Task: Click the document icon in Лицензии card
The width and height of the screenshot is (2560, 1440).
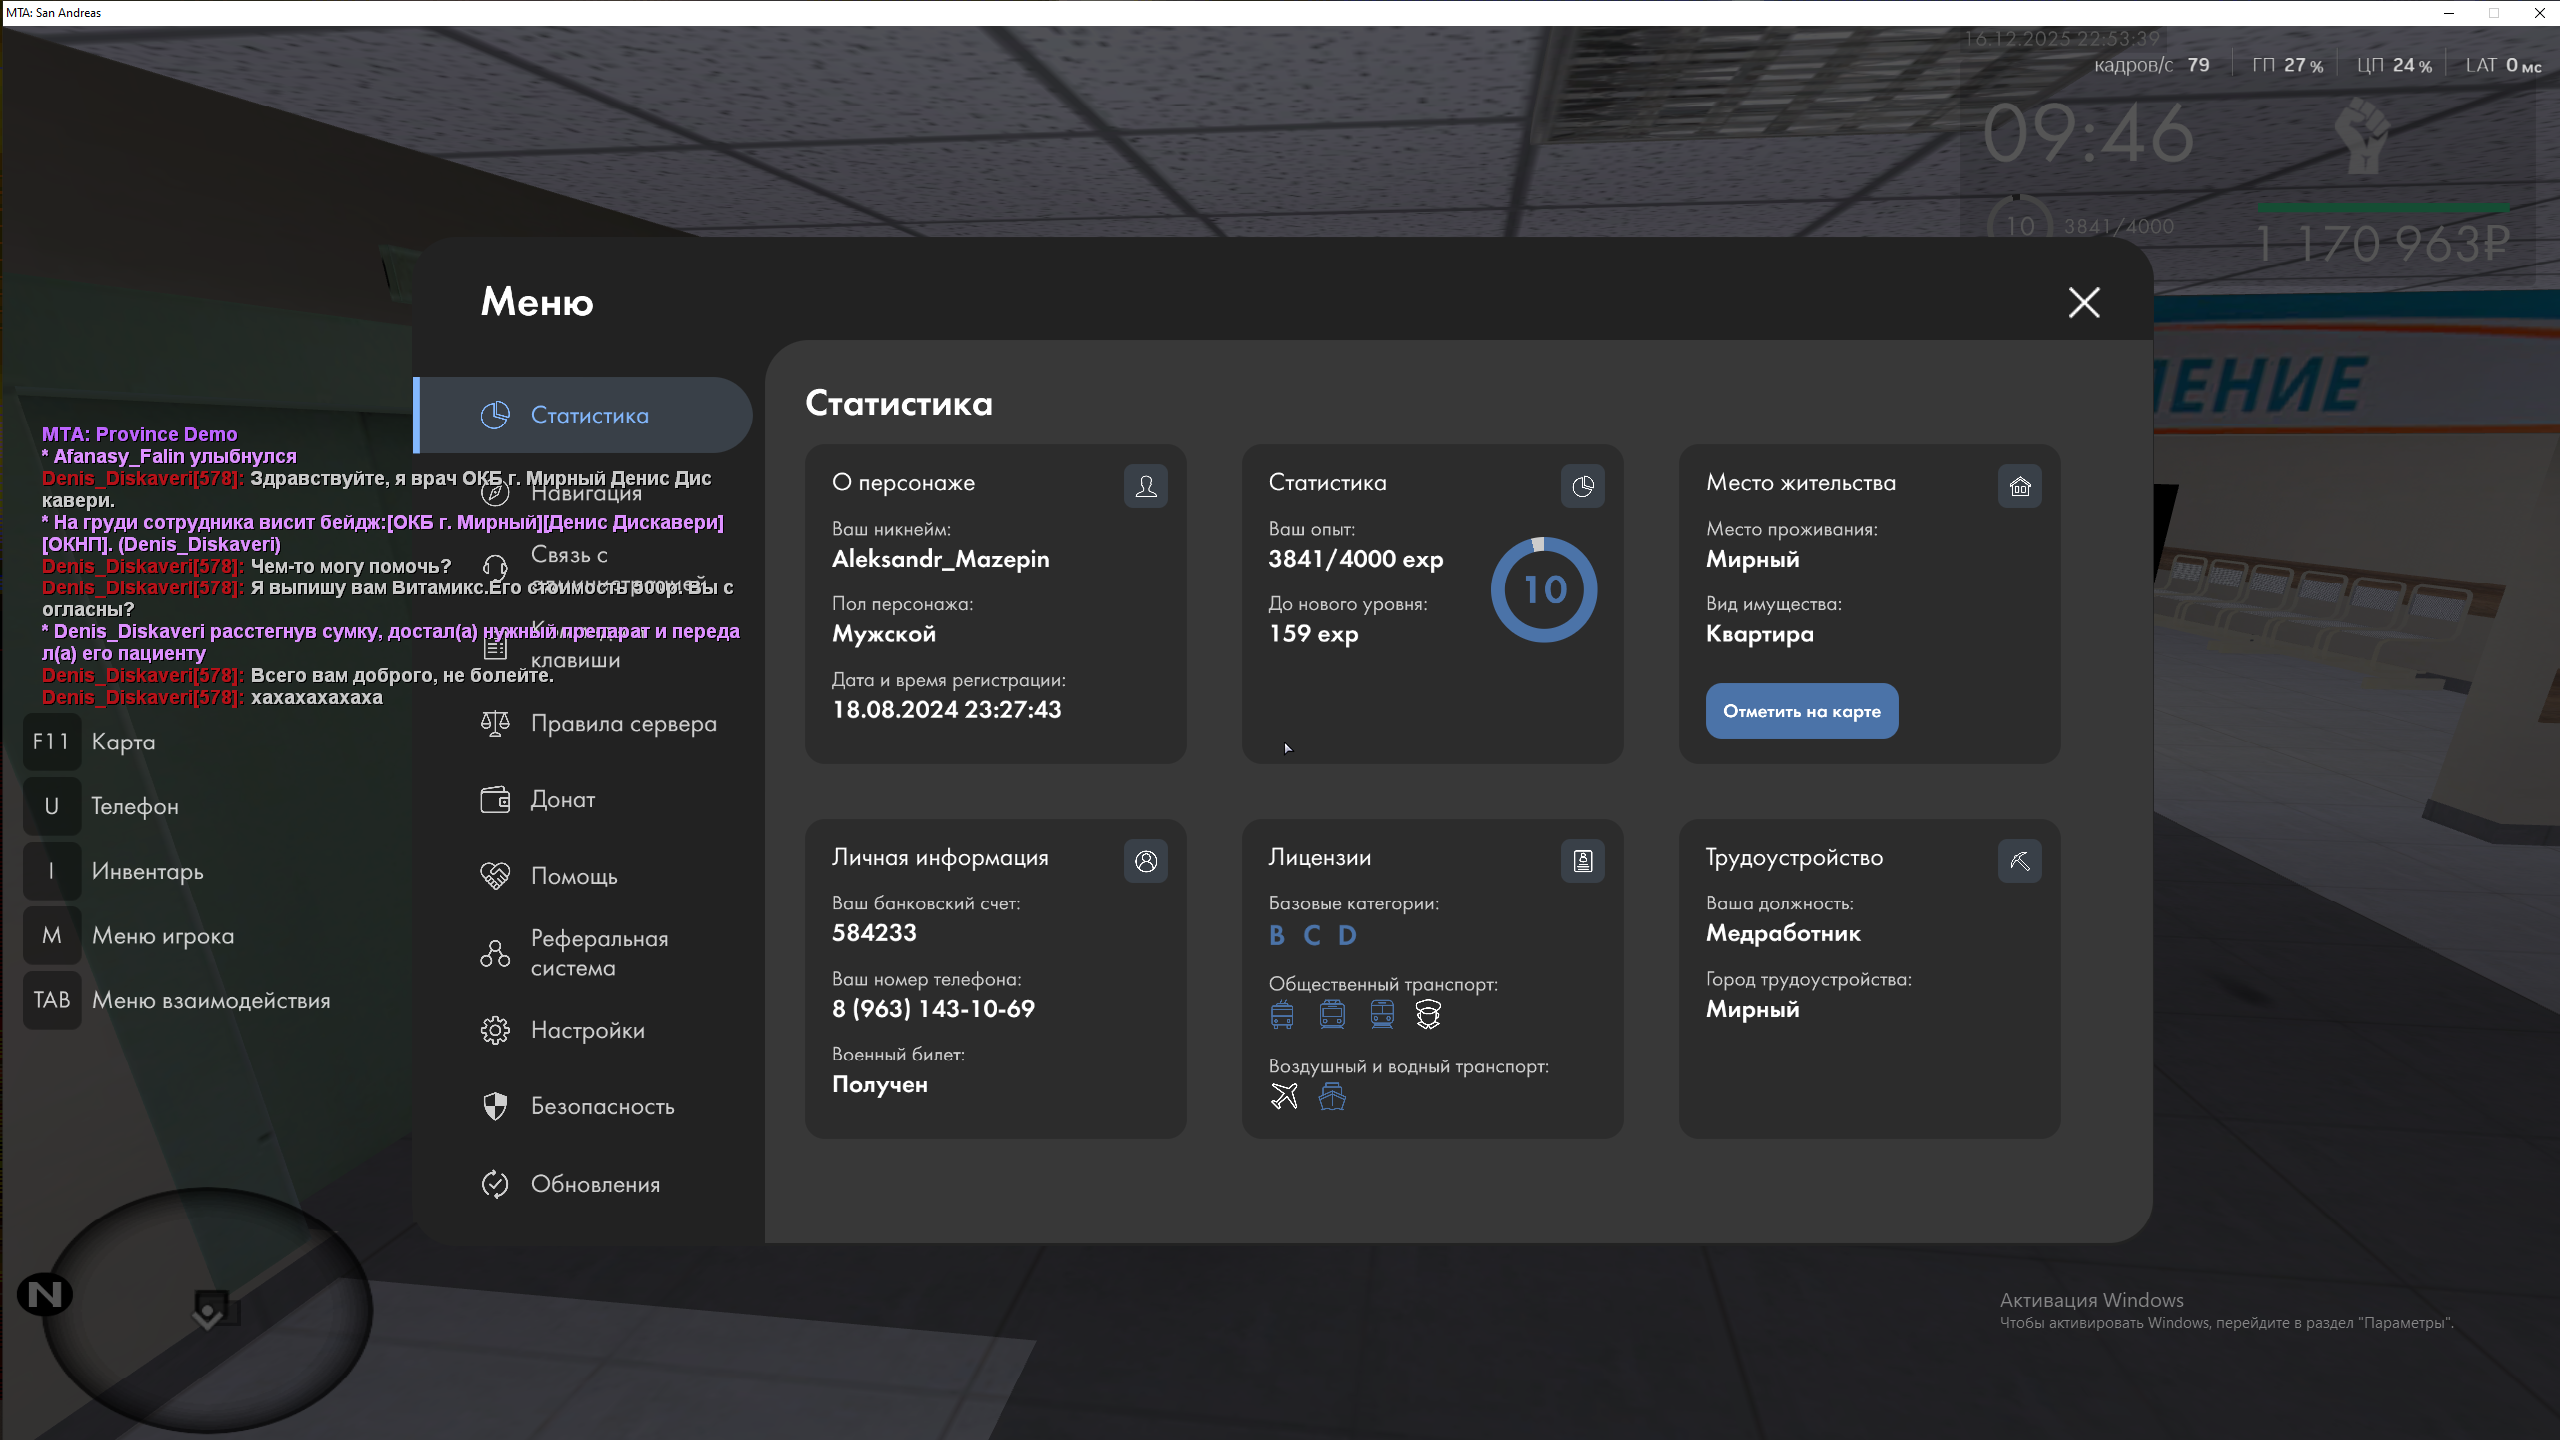Action: coord(1583,861)
